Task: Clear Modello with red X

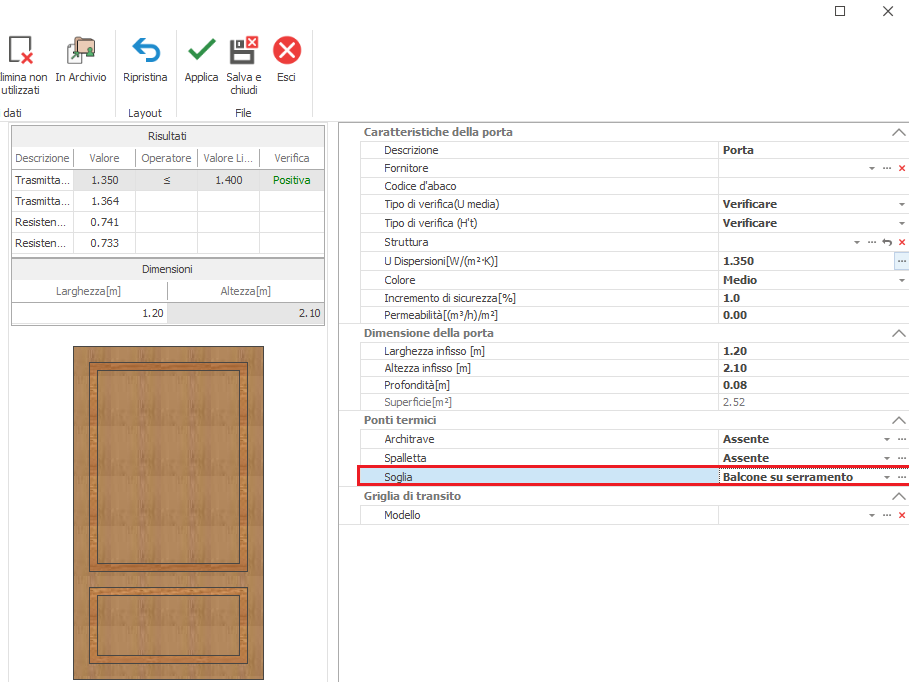Action: [901, 515]
